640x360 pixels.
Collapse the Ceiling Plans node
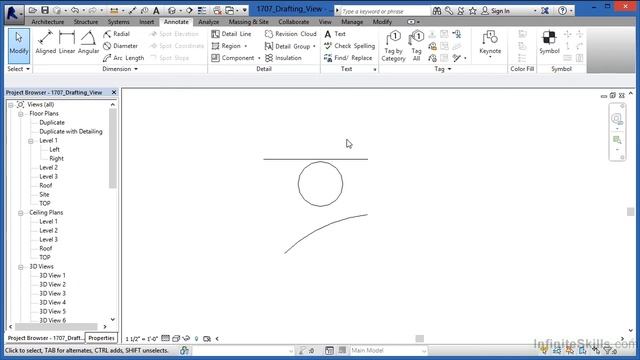pos(21,213)
